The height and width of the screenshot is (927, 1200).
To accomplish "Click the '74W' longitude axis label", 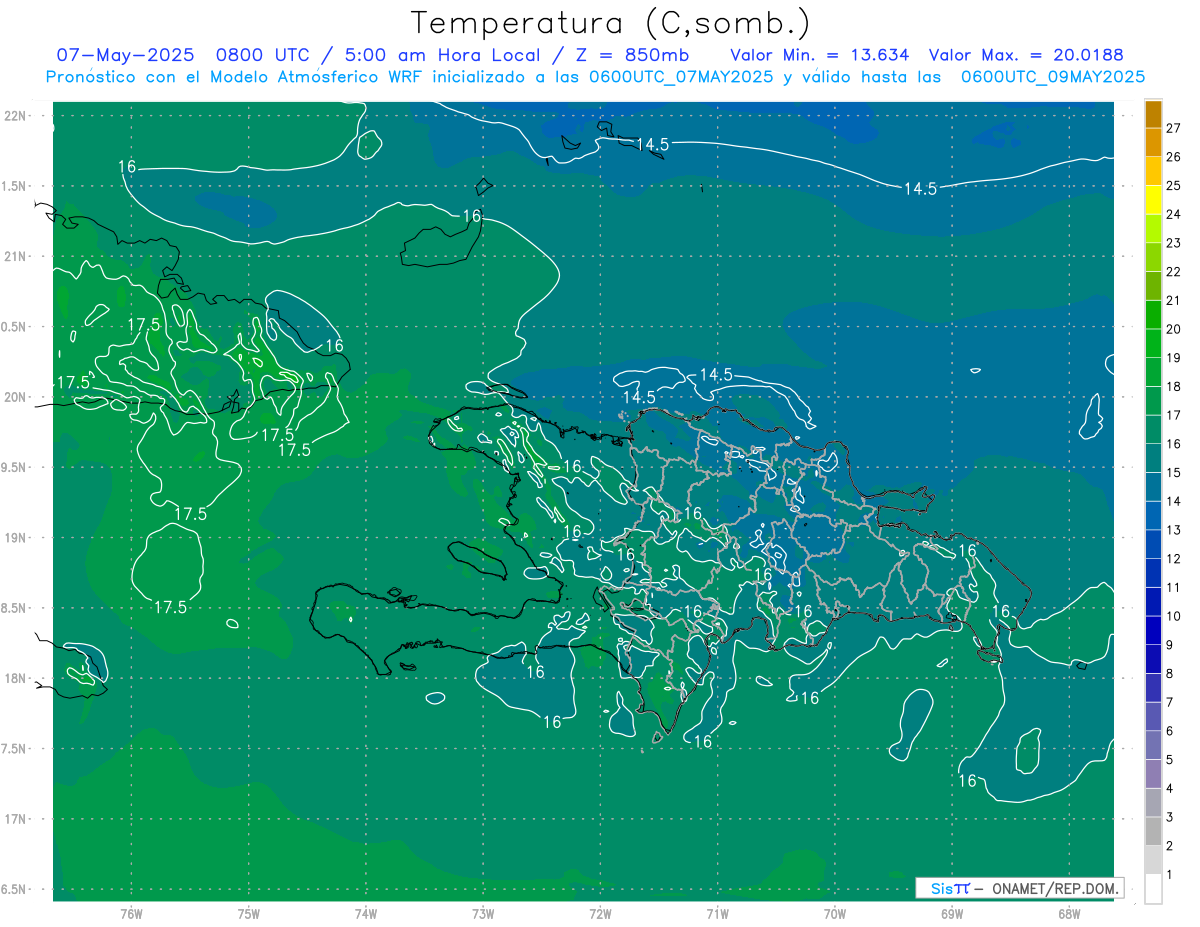I will tap(366, 914).
